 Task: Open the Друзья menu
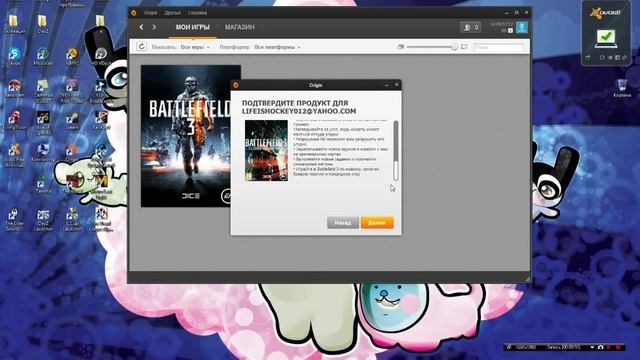click(172, 13)
